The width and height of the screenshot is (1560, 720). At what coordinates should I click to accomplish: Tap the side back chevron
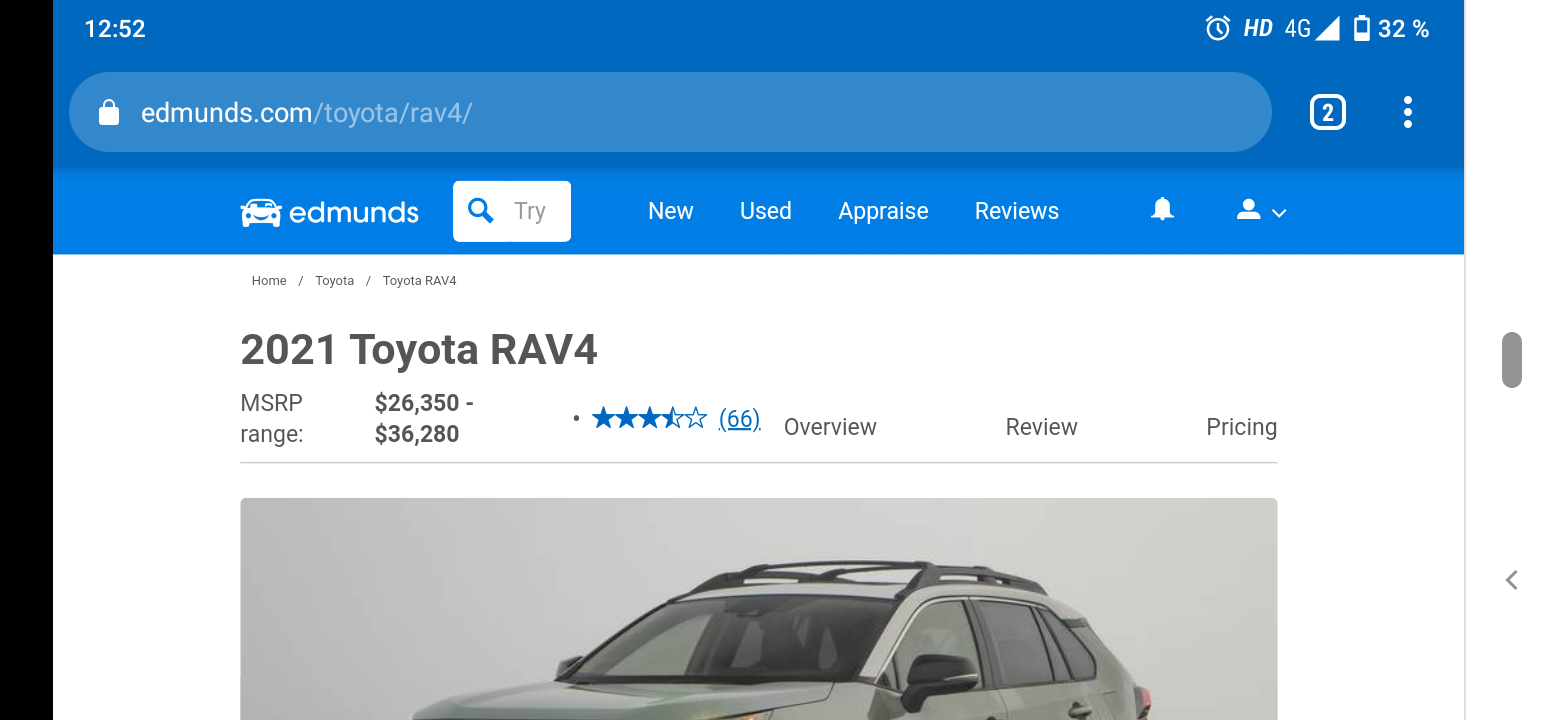[x=1512, y=580]
